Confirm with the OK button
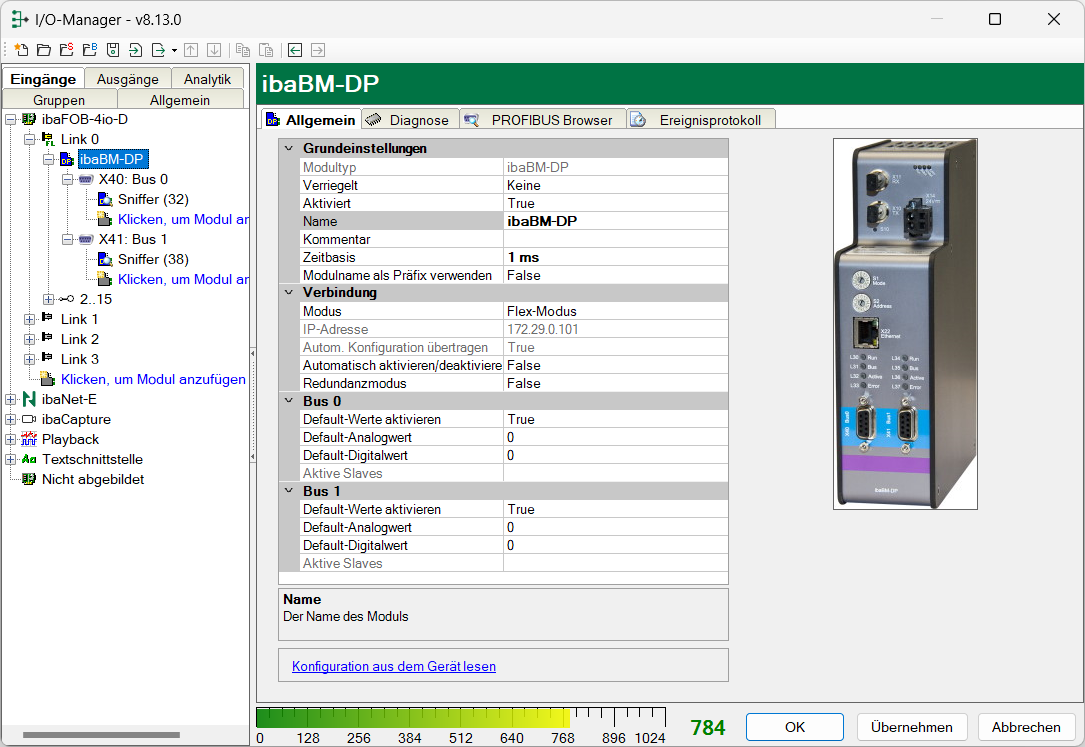 [794, 727]
